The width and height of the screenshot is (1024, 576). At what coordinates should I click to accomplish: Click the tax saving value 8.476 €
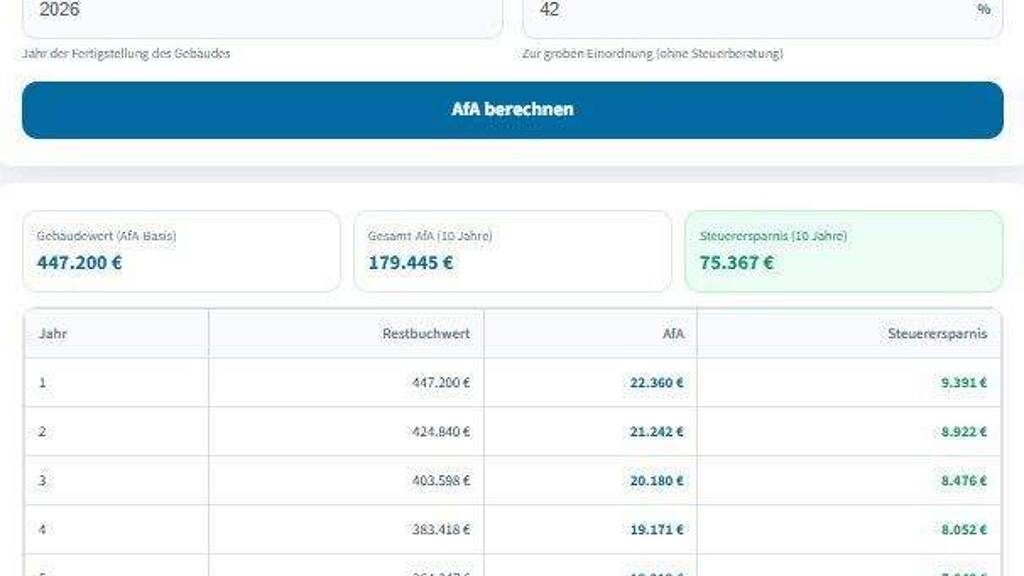(x=964, y=481)
